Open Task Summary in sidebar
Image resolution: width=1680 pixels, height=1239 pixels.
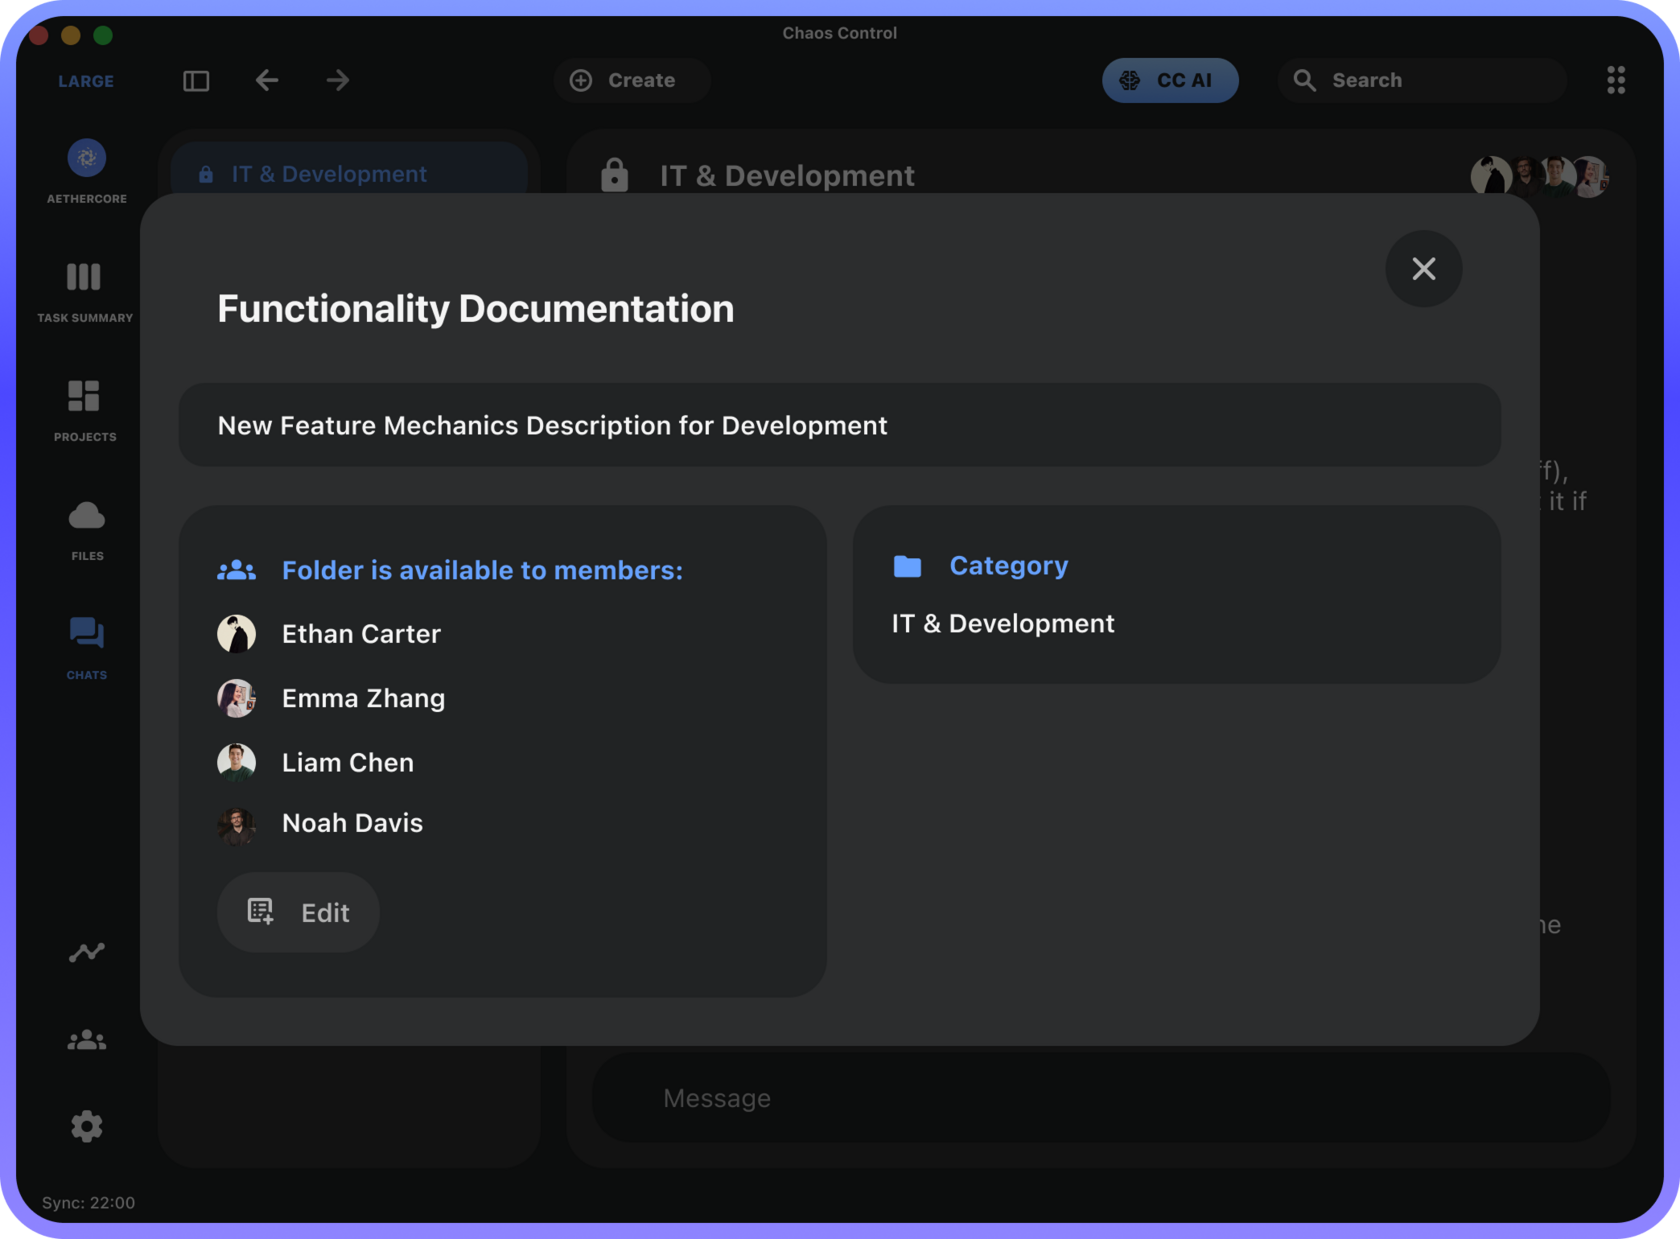(x=85, y=278)
